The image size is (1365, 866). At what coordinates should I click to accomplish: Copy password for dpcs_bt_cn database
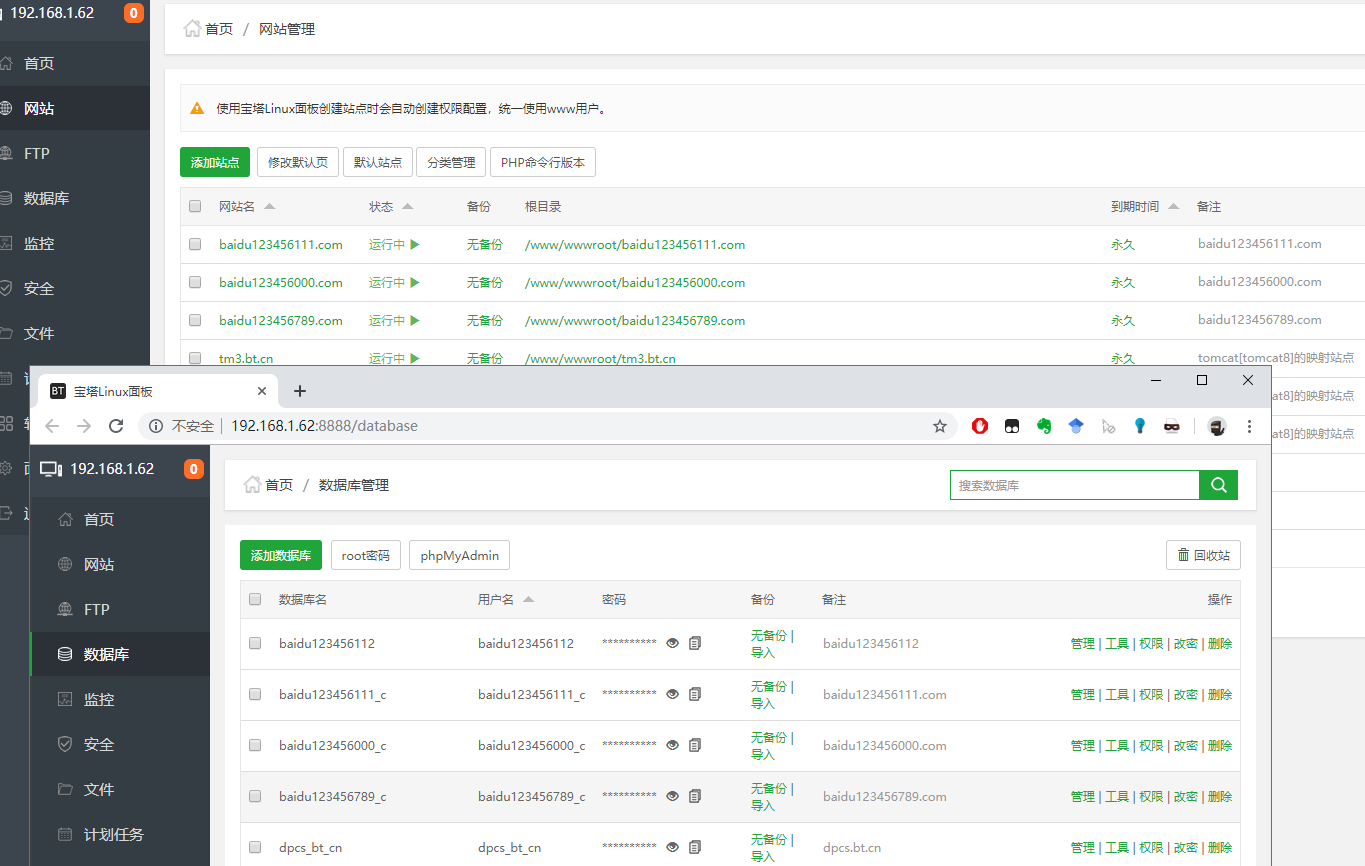pyautogui.click(x=695, y=847)
